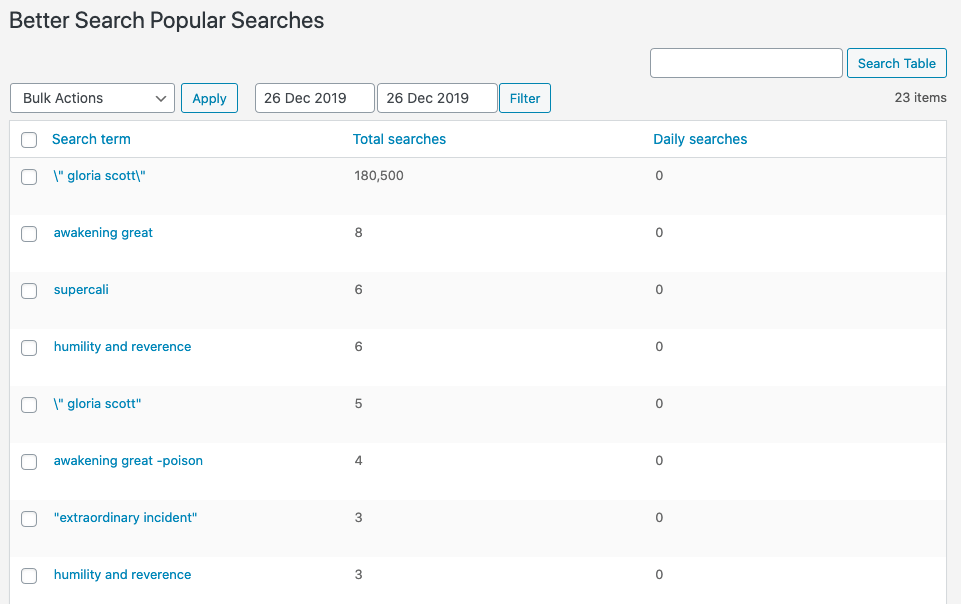Click the Search Table button

897,63
